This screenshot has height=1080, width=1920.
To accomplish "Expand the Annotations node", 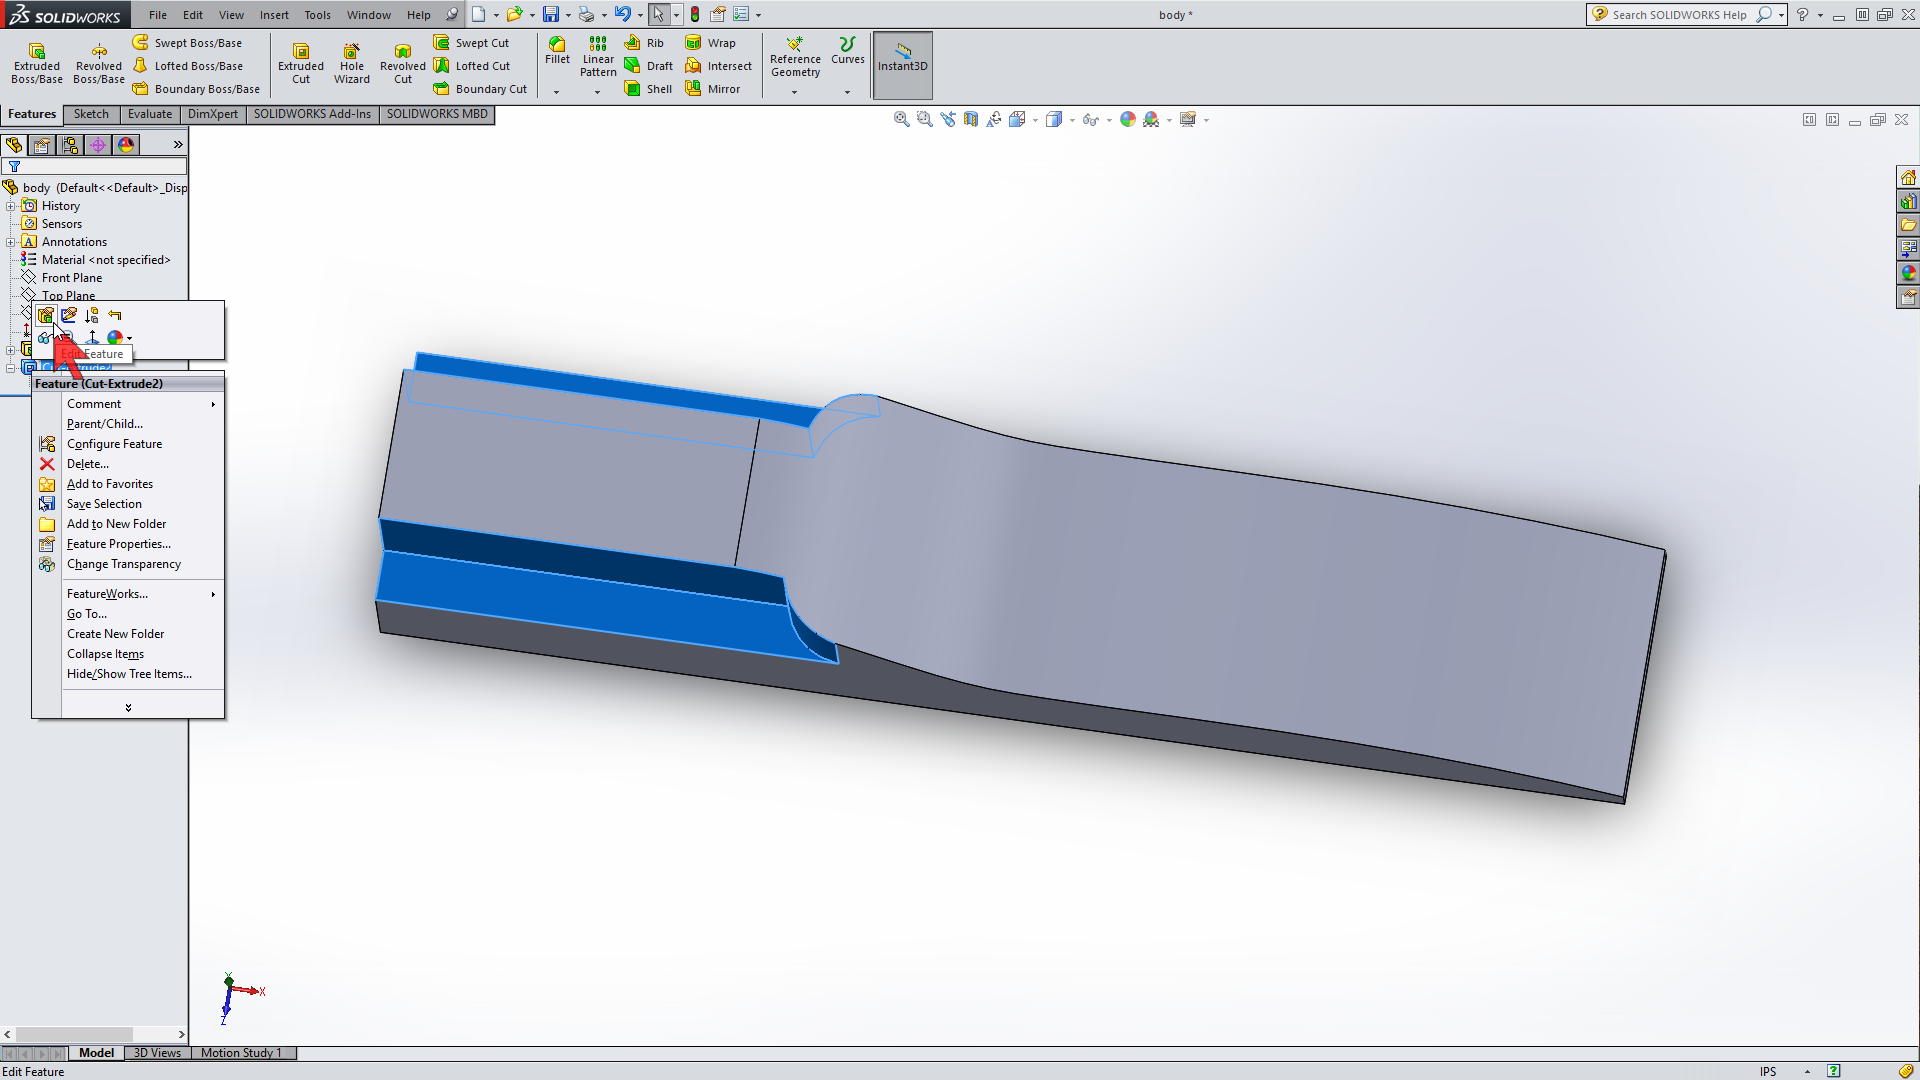I will tap(11, 241).
